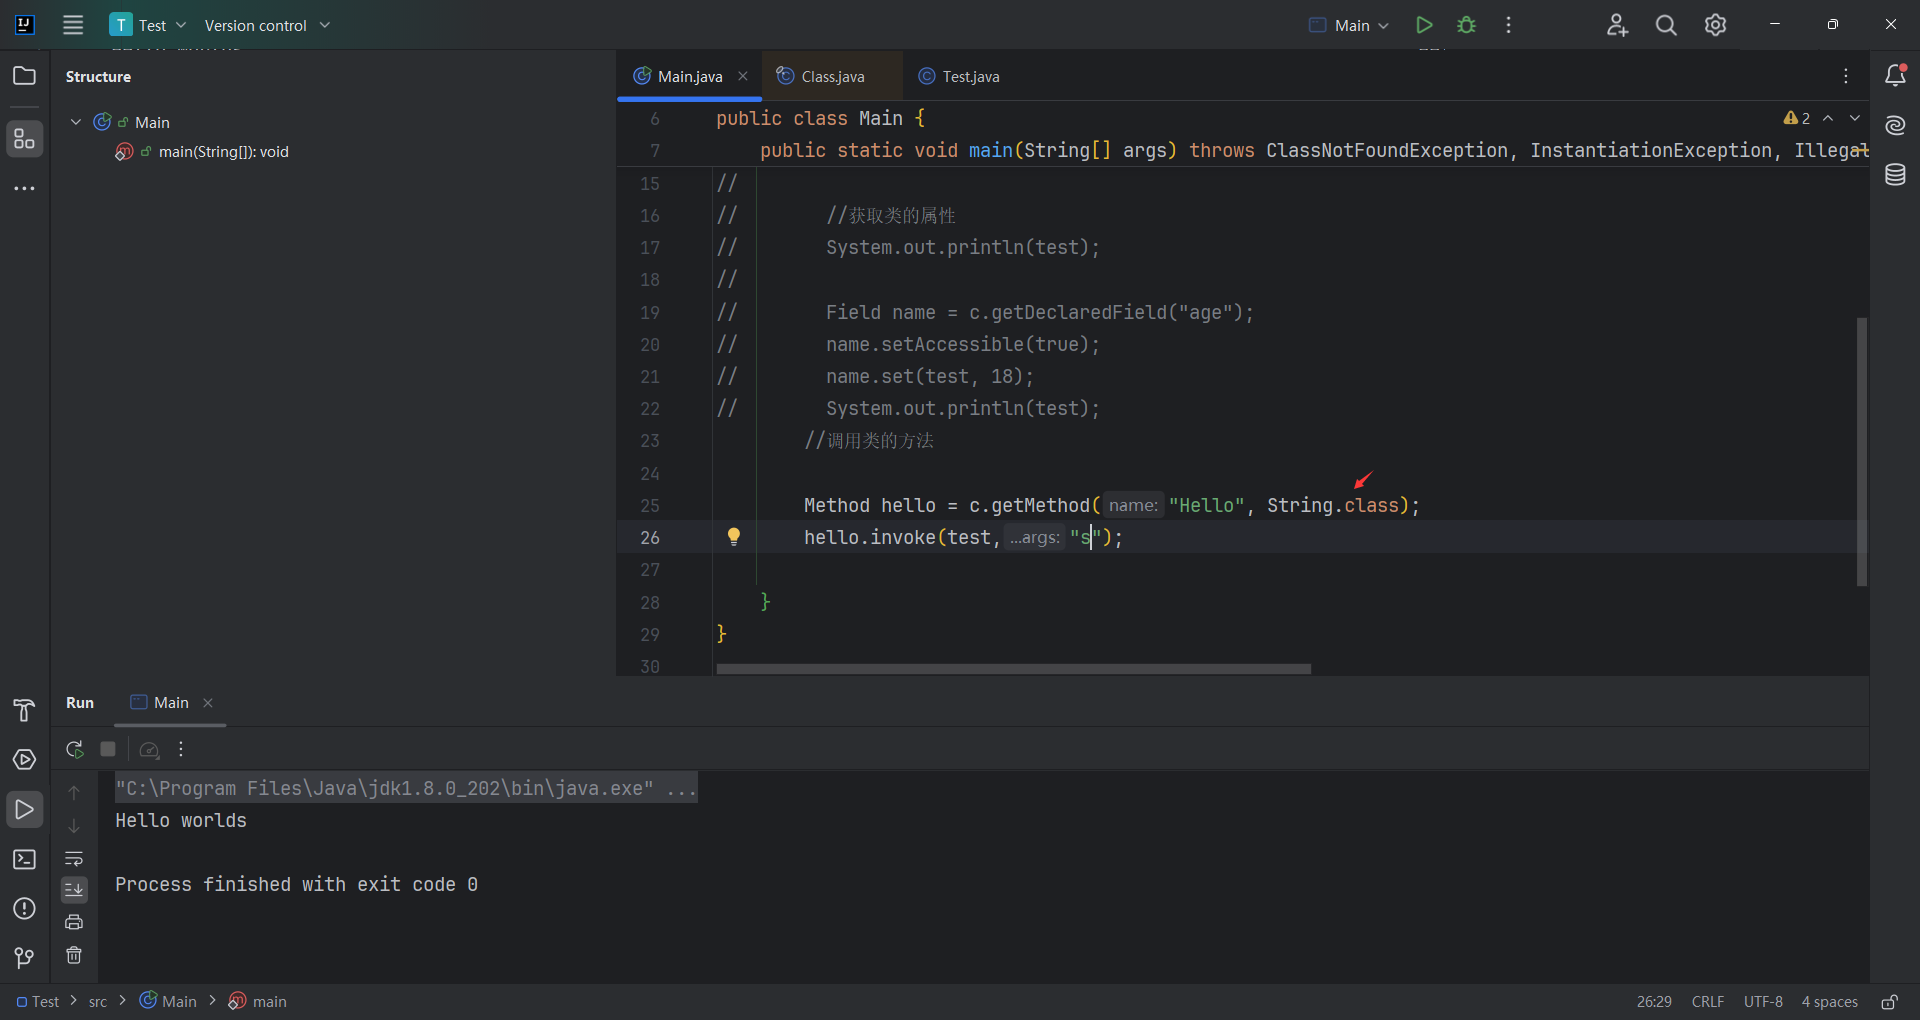
Task: Go up the stack trace in console
Action: tap(74, 793)
